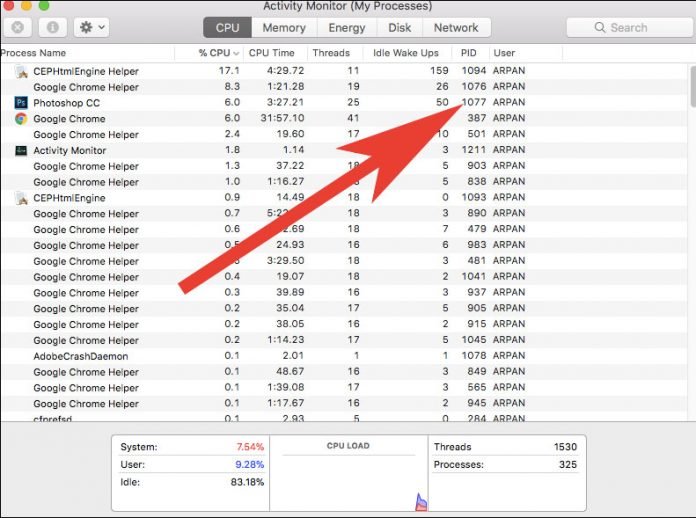This screenshot has height=518, width=696.
Task: Click the Google Chrome app icon in list
Action: [x=21, y=119]
